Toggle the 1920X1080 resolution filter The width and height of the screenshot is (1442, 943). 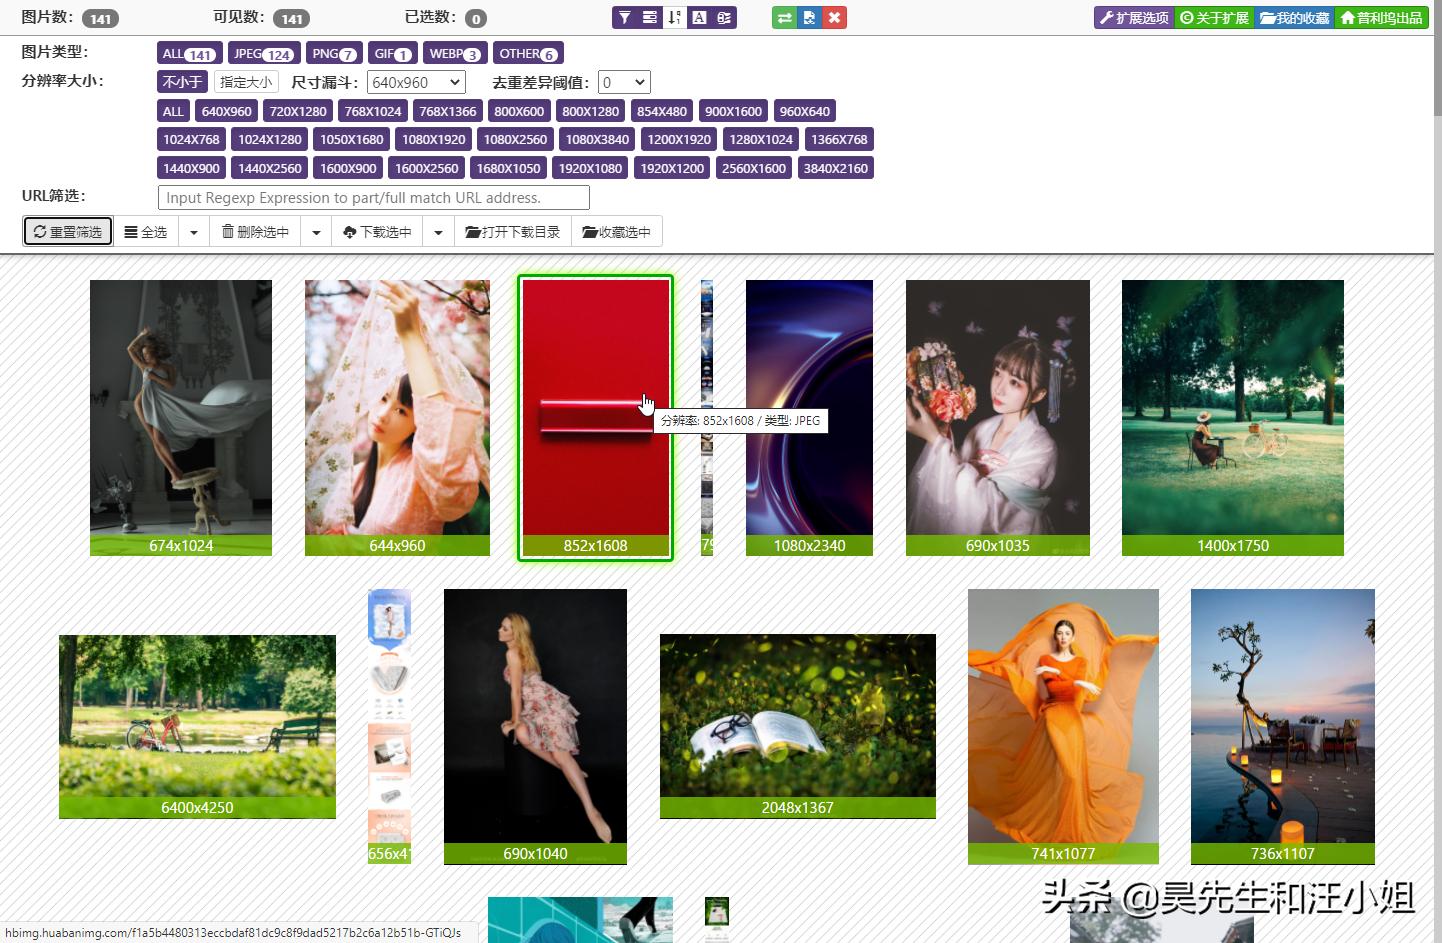coord(590,168)
